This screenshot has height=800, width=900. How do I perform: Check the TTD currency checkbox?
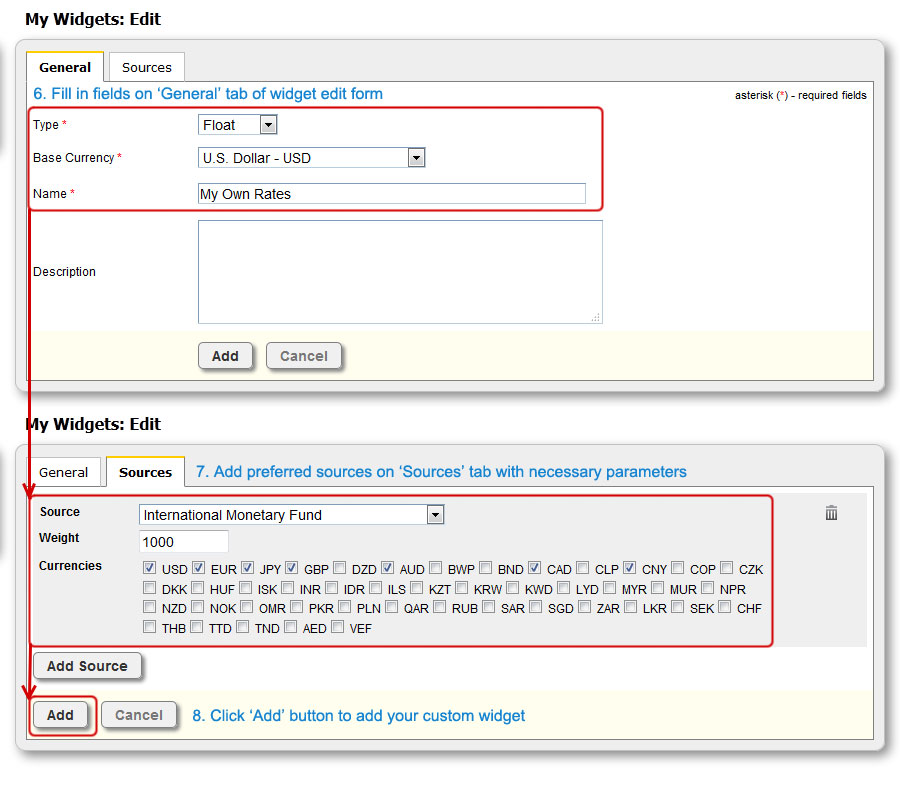coord(196,627)
